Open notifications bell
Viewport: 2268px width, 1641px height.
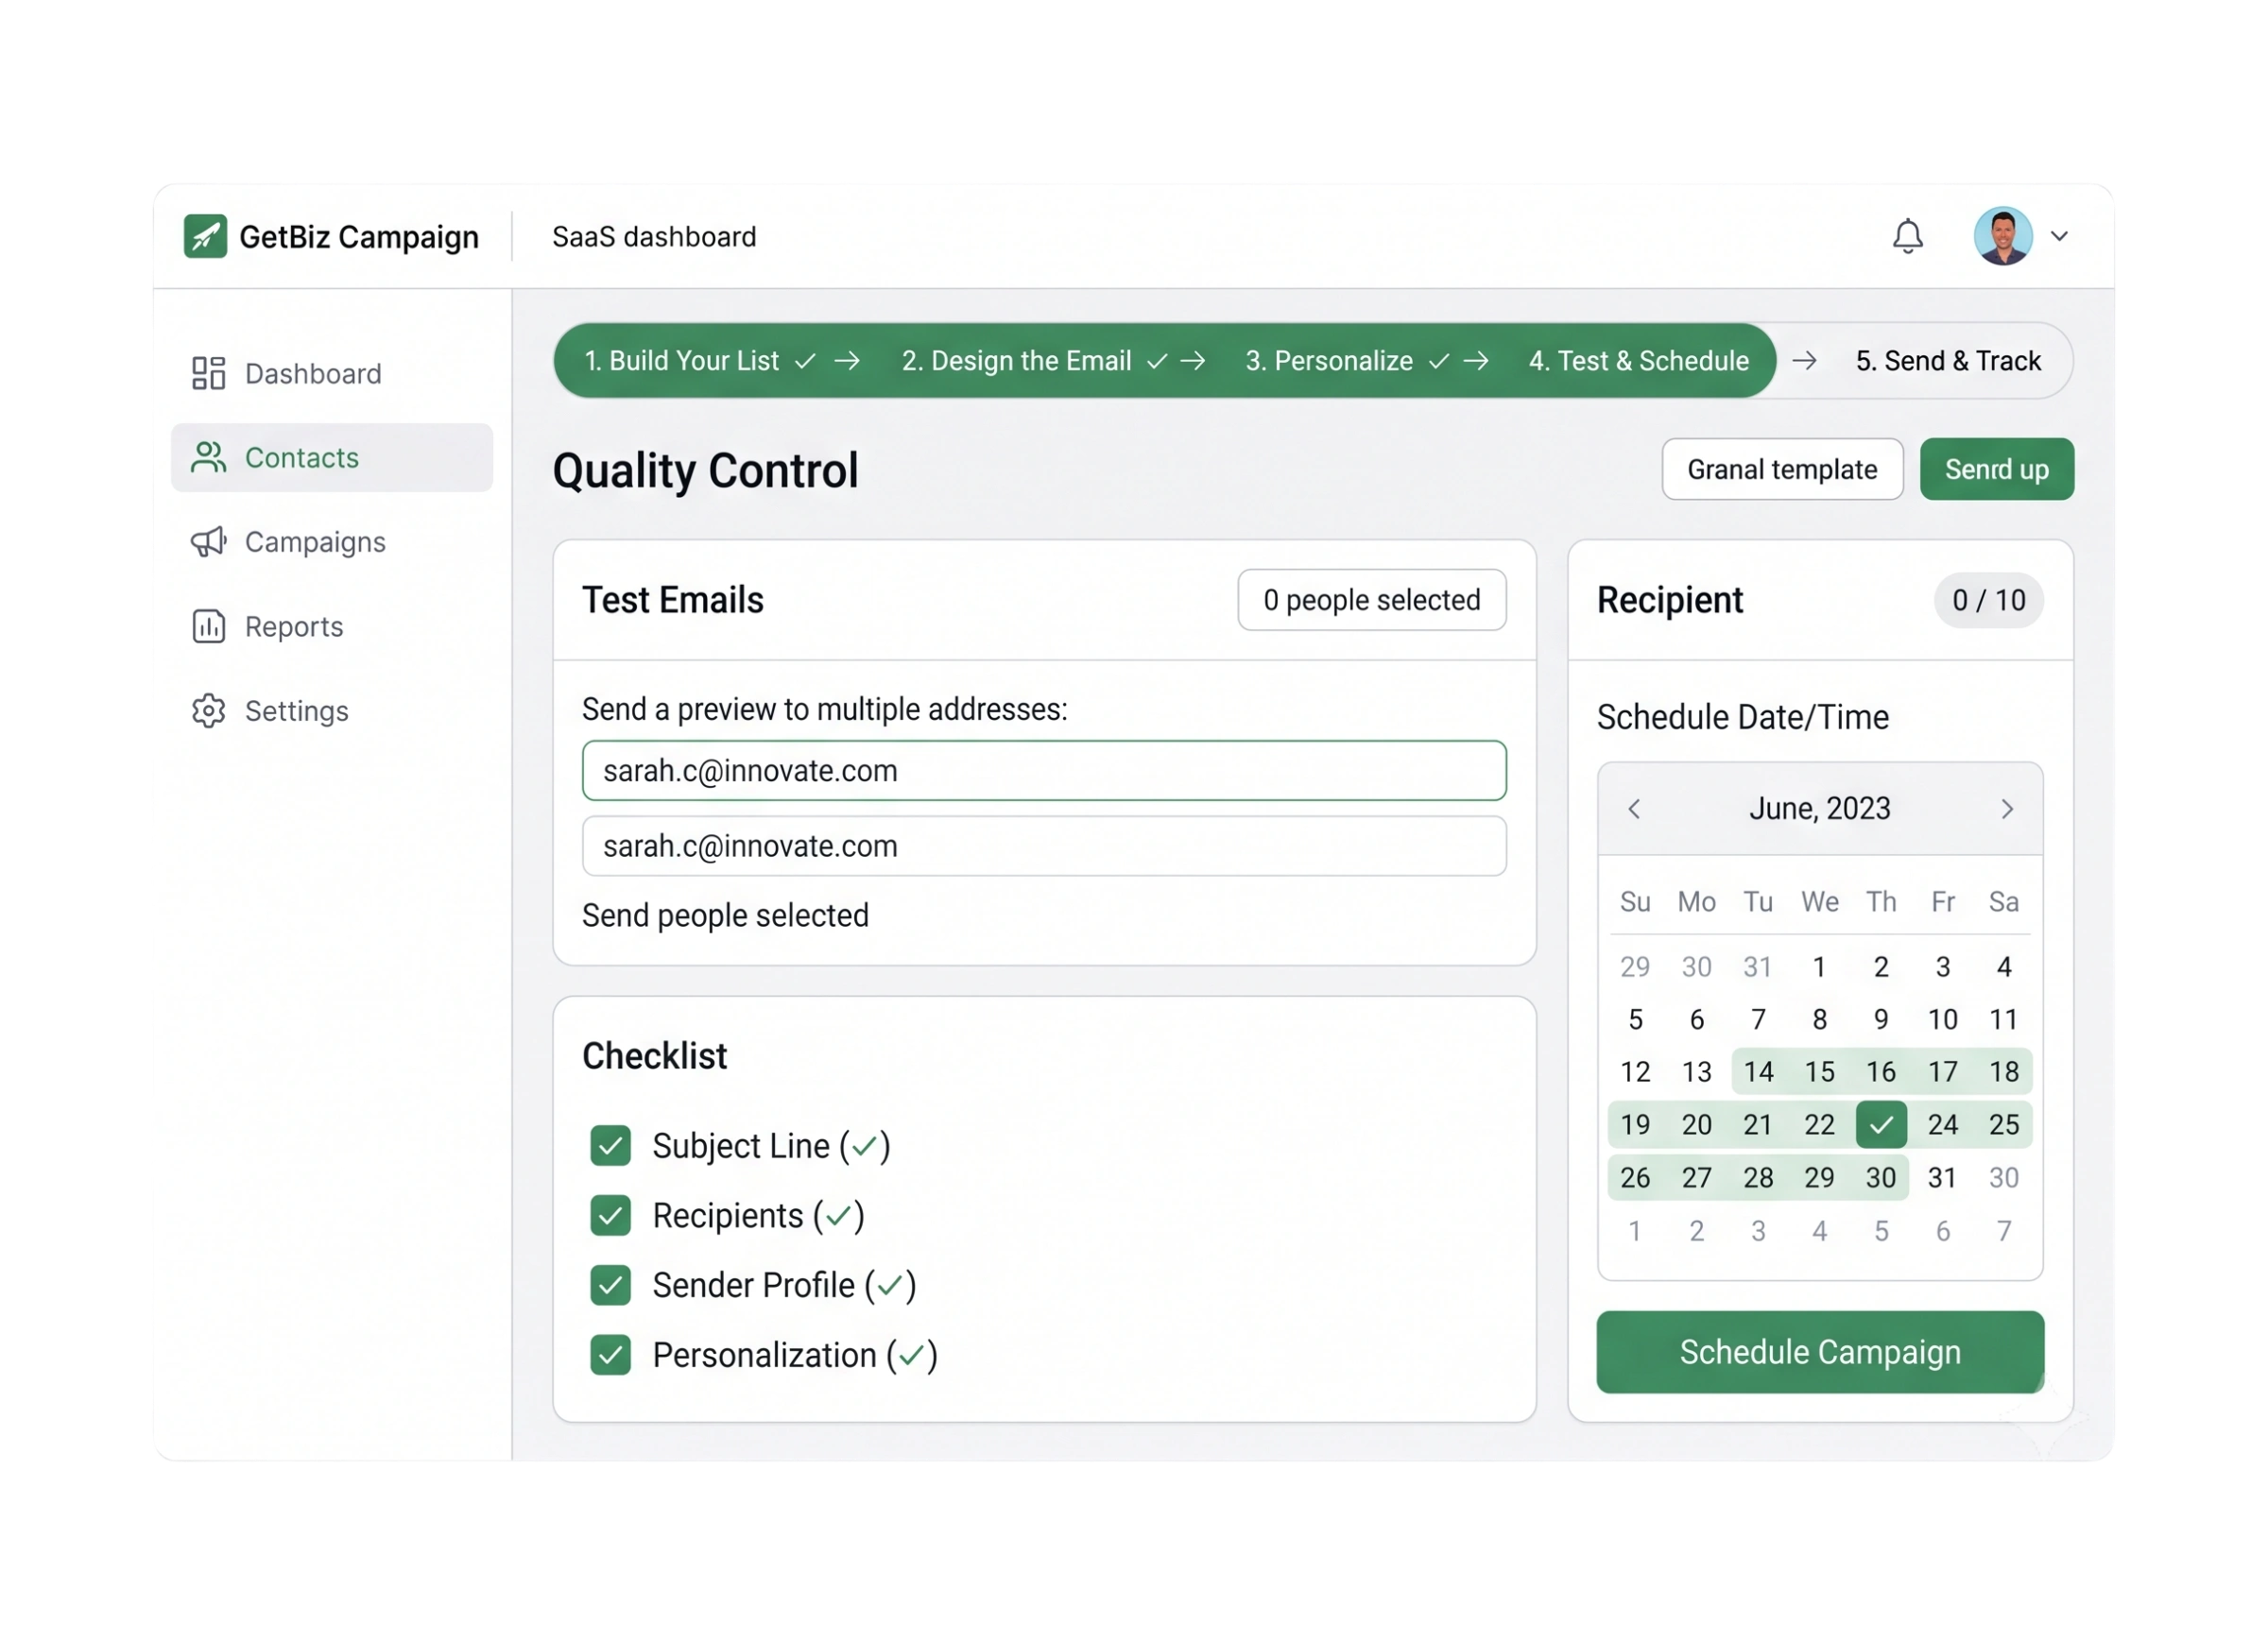click(x=1907, y=236)
